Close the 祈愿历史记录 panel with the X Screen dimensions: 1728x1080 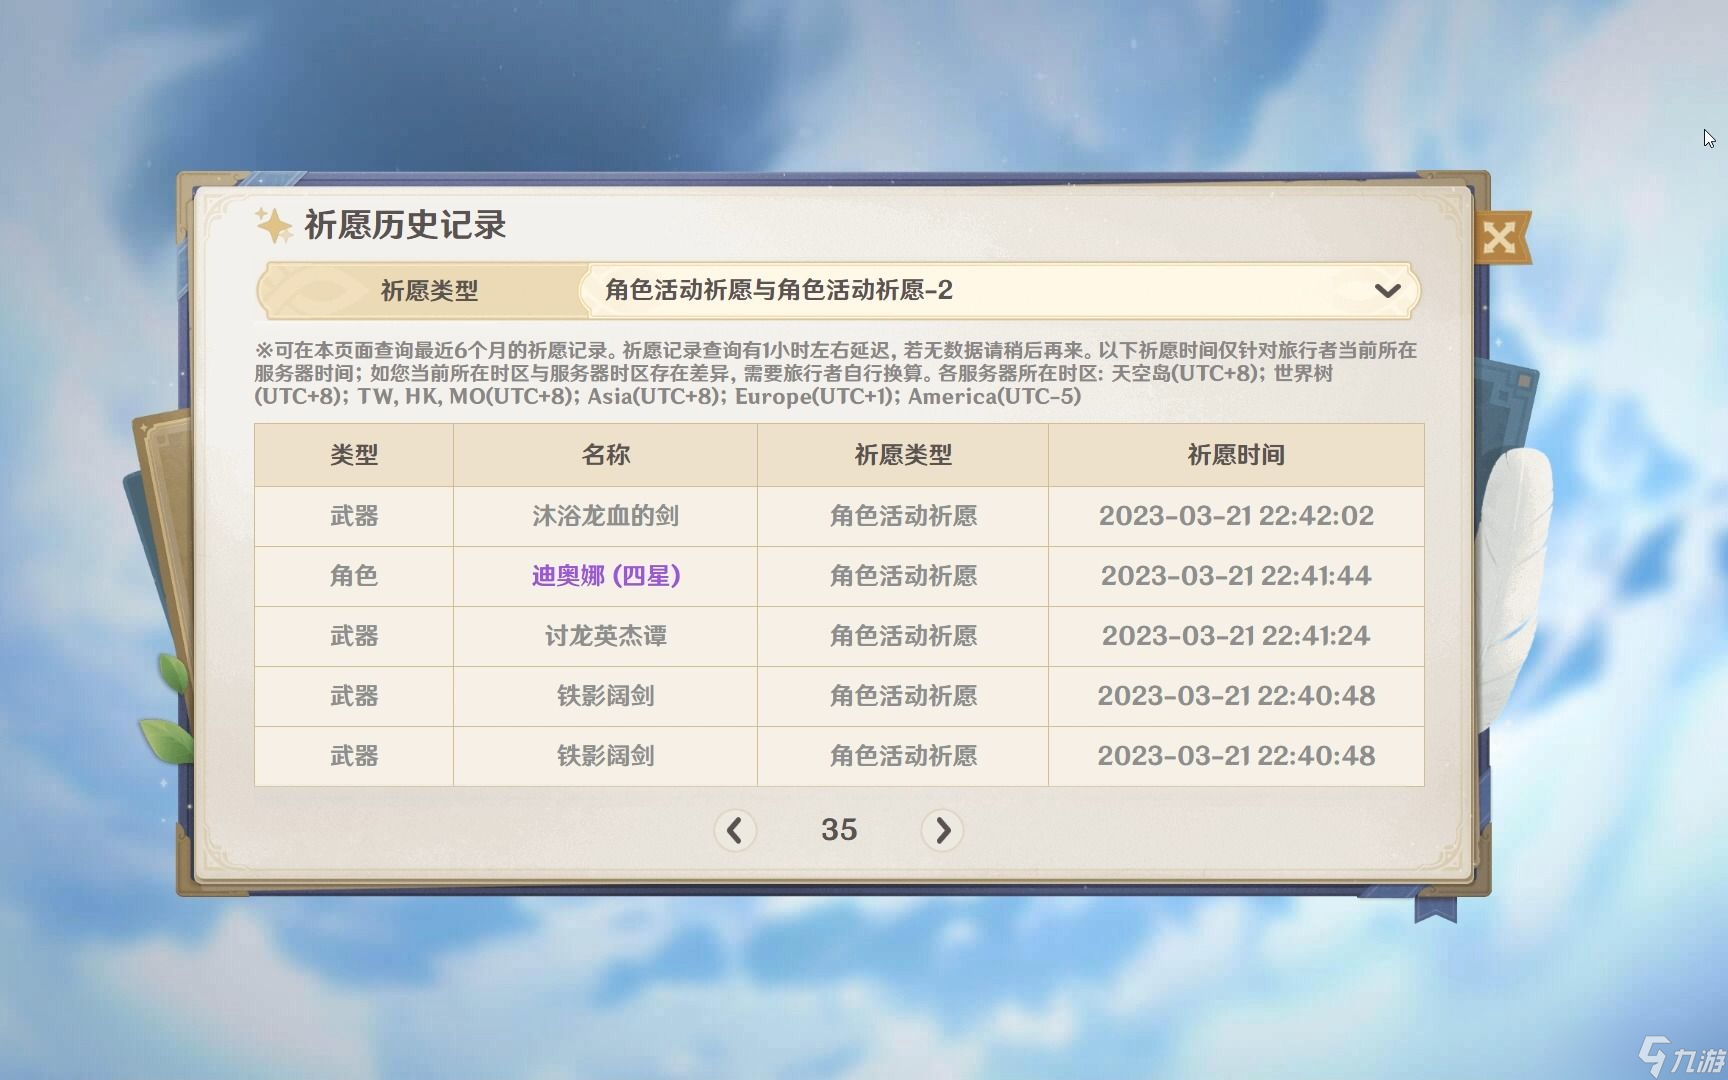point(1500,238)
